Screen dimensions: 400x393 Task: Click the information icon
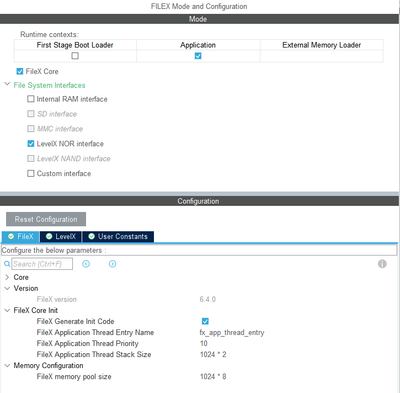[382, 264]
